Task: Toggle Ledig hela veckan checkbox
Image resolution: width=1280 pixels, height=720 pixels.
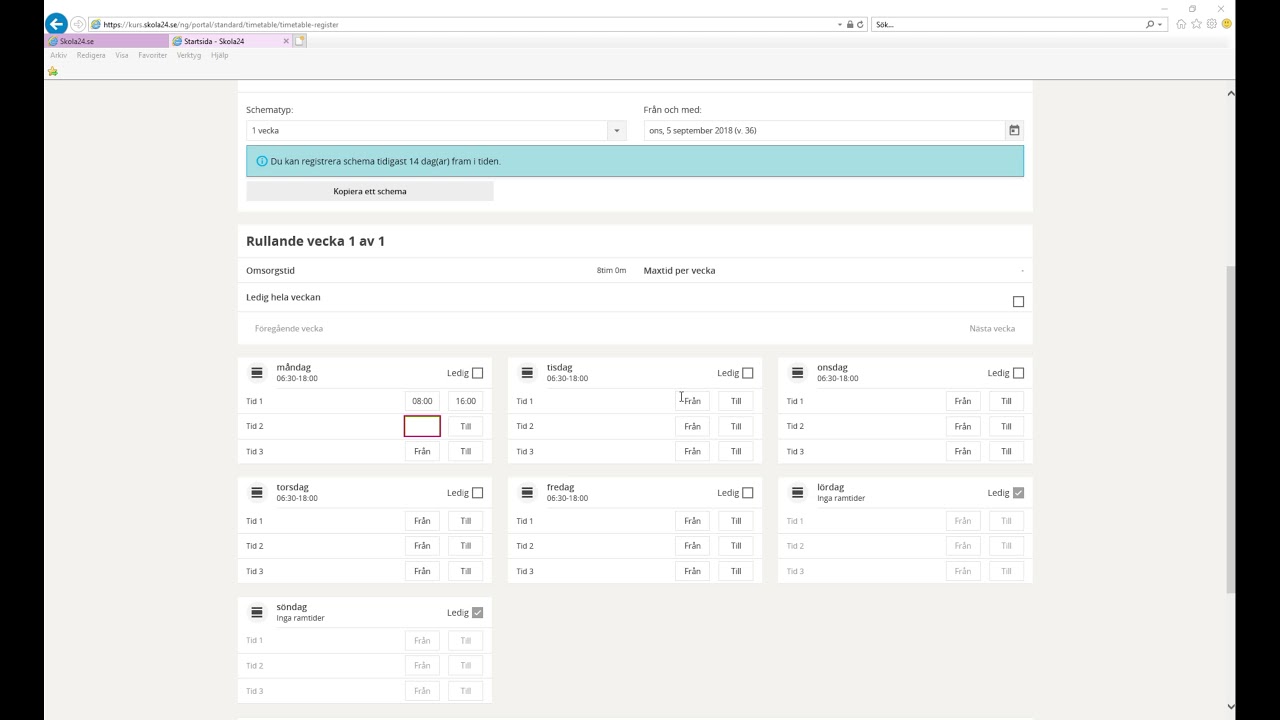Action: coord(1018,301)
